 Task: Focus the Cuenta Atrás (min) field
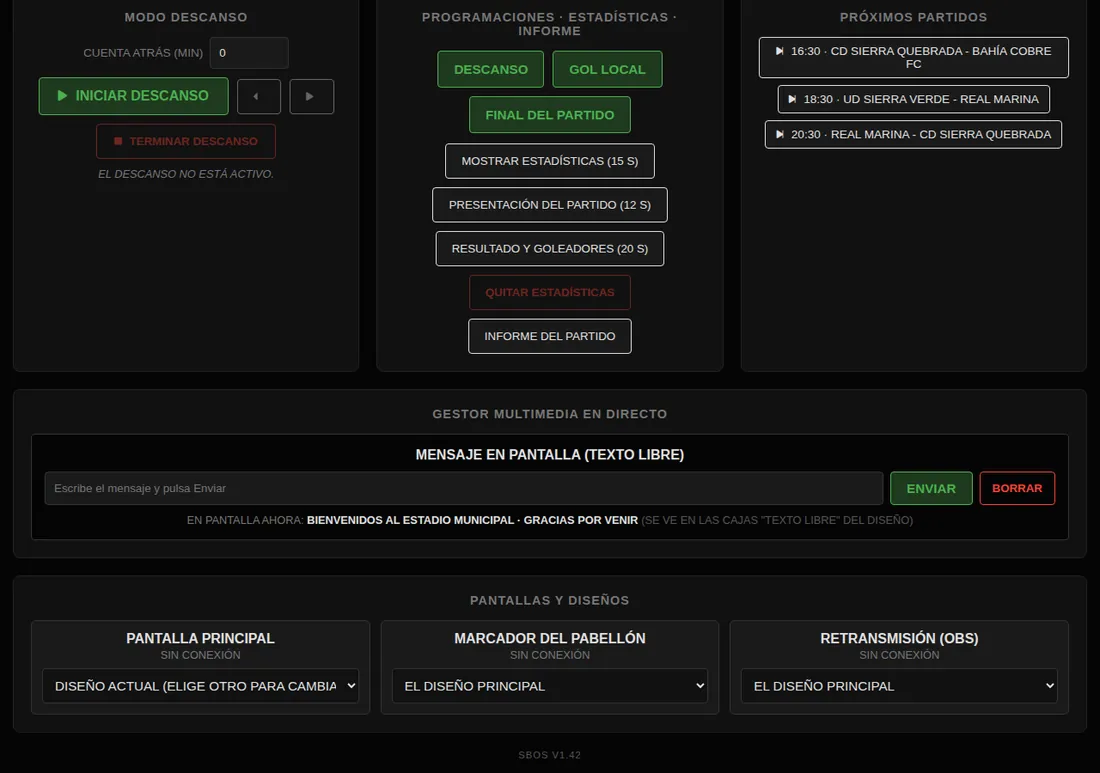pyautogui.click(x=249, y=53)
